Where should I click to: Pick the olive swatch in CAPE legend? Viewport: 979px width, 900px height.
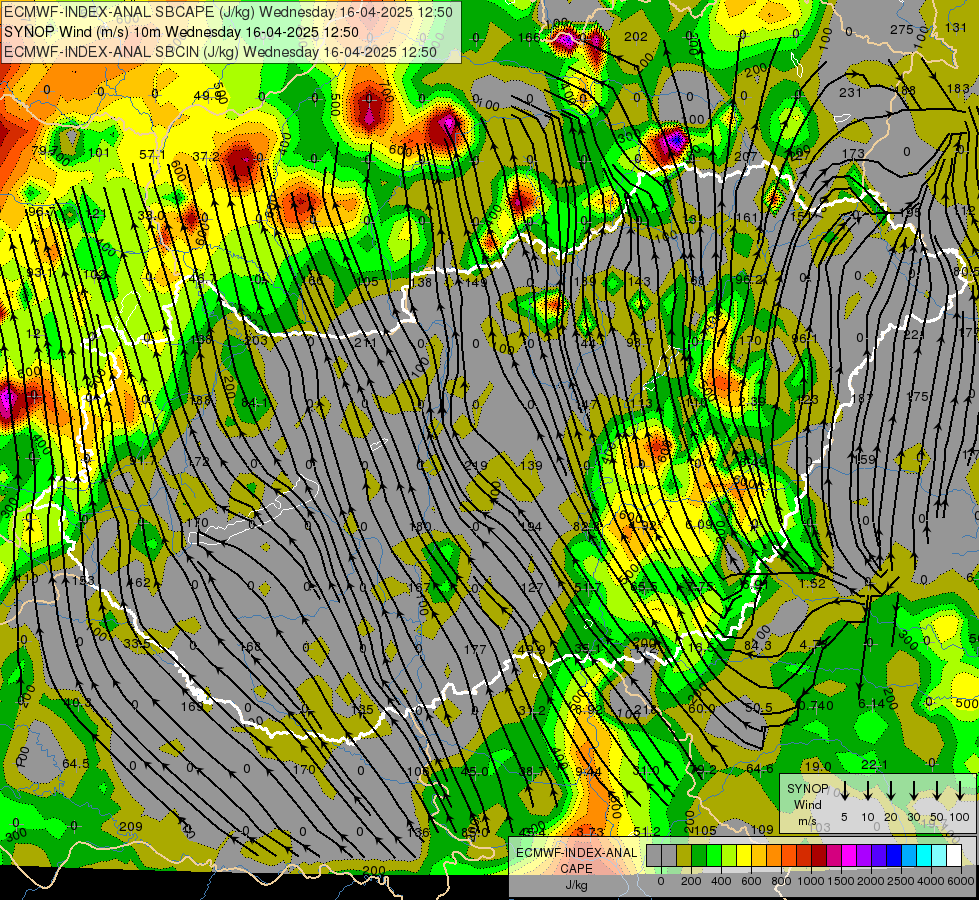point(684,856)
